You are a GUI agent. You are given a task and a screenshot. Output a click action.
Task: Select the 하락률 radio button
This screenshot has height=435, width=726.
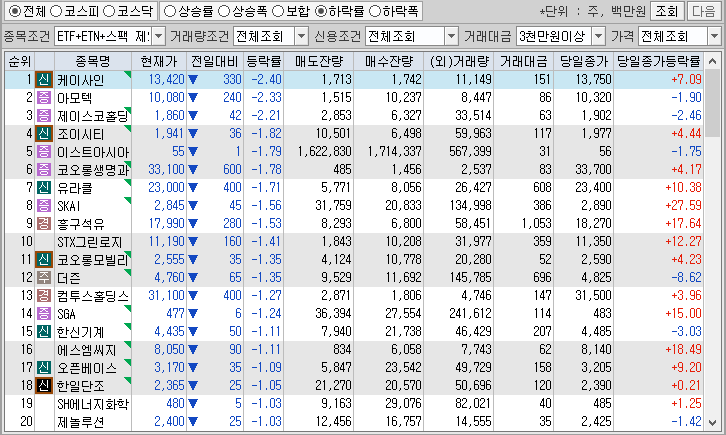320,11
